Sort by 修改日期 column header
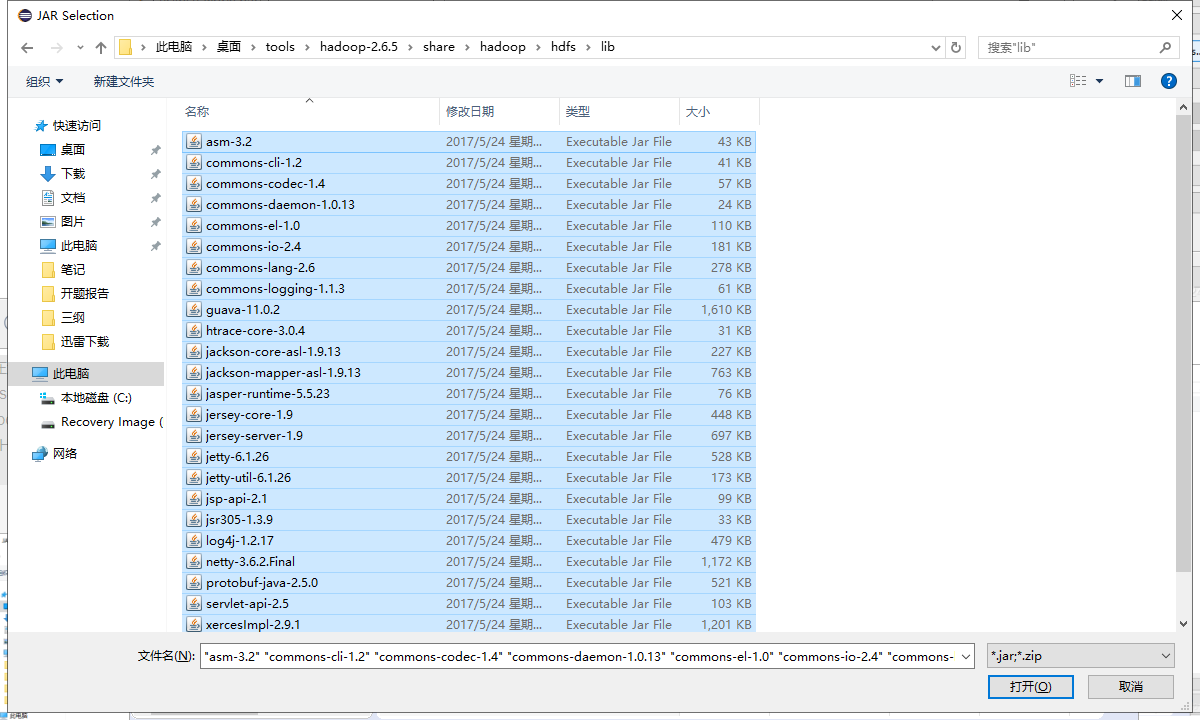 point(500,111)
